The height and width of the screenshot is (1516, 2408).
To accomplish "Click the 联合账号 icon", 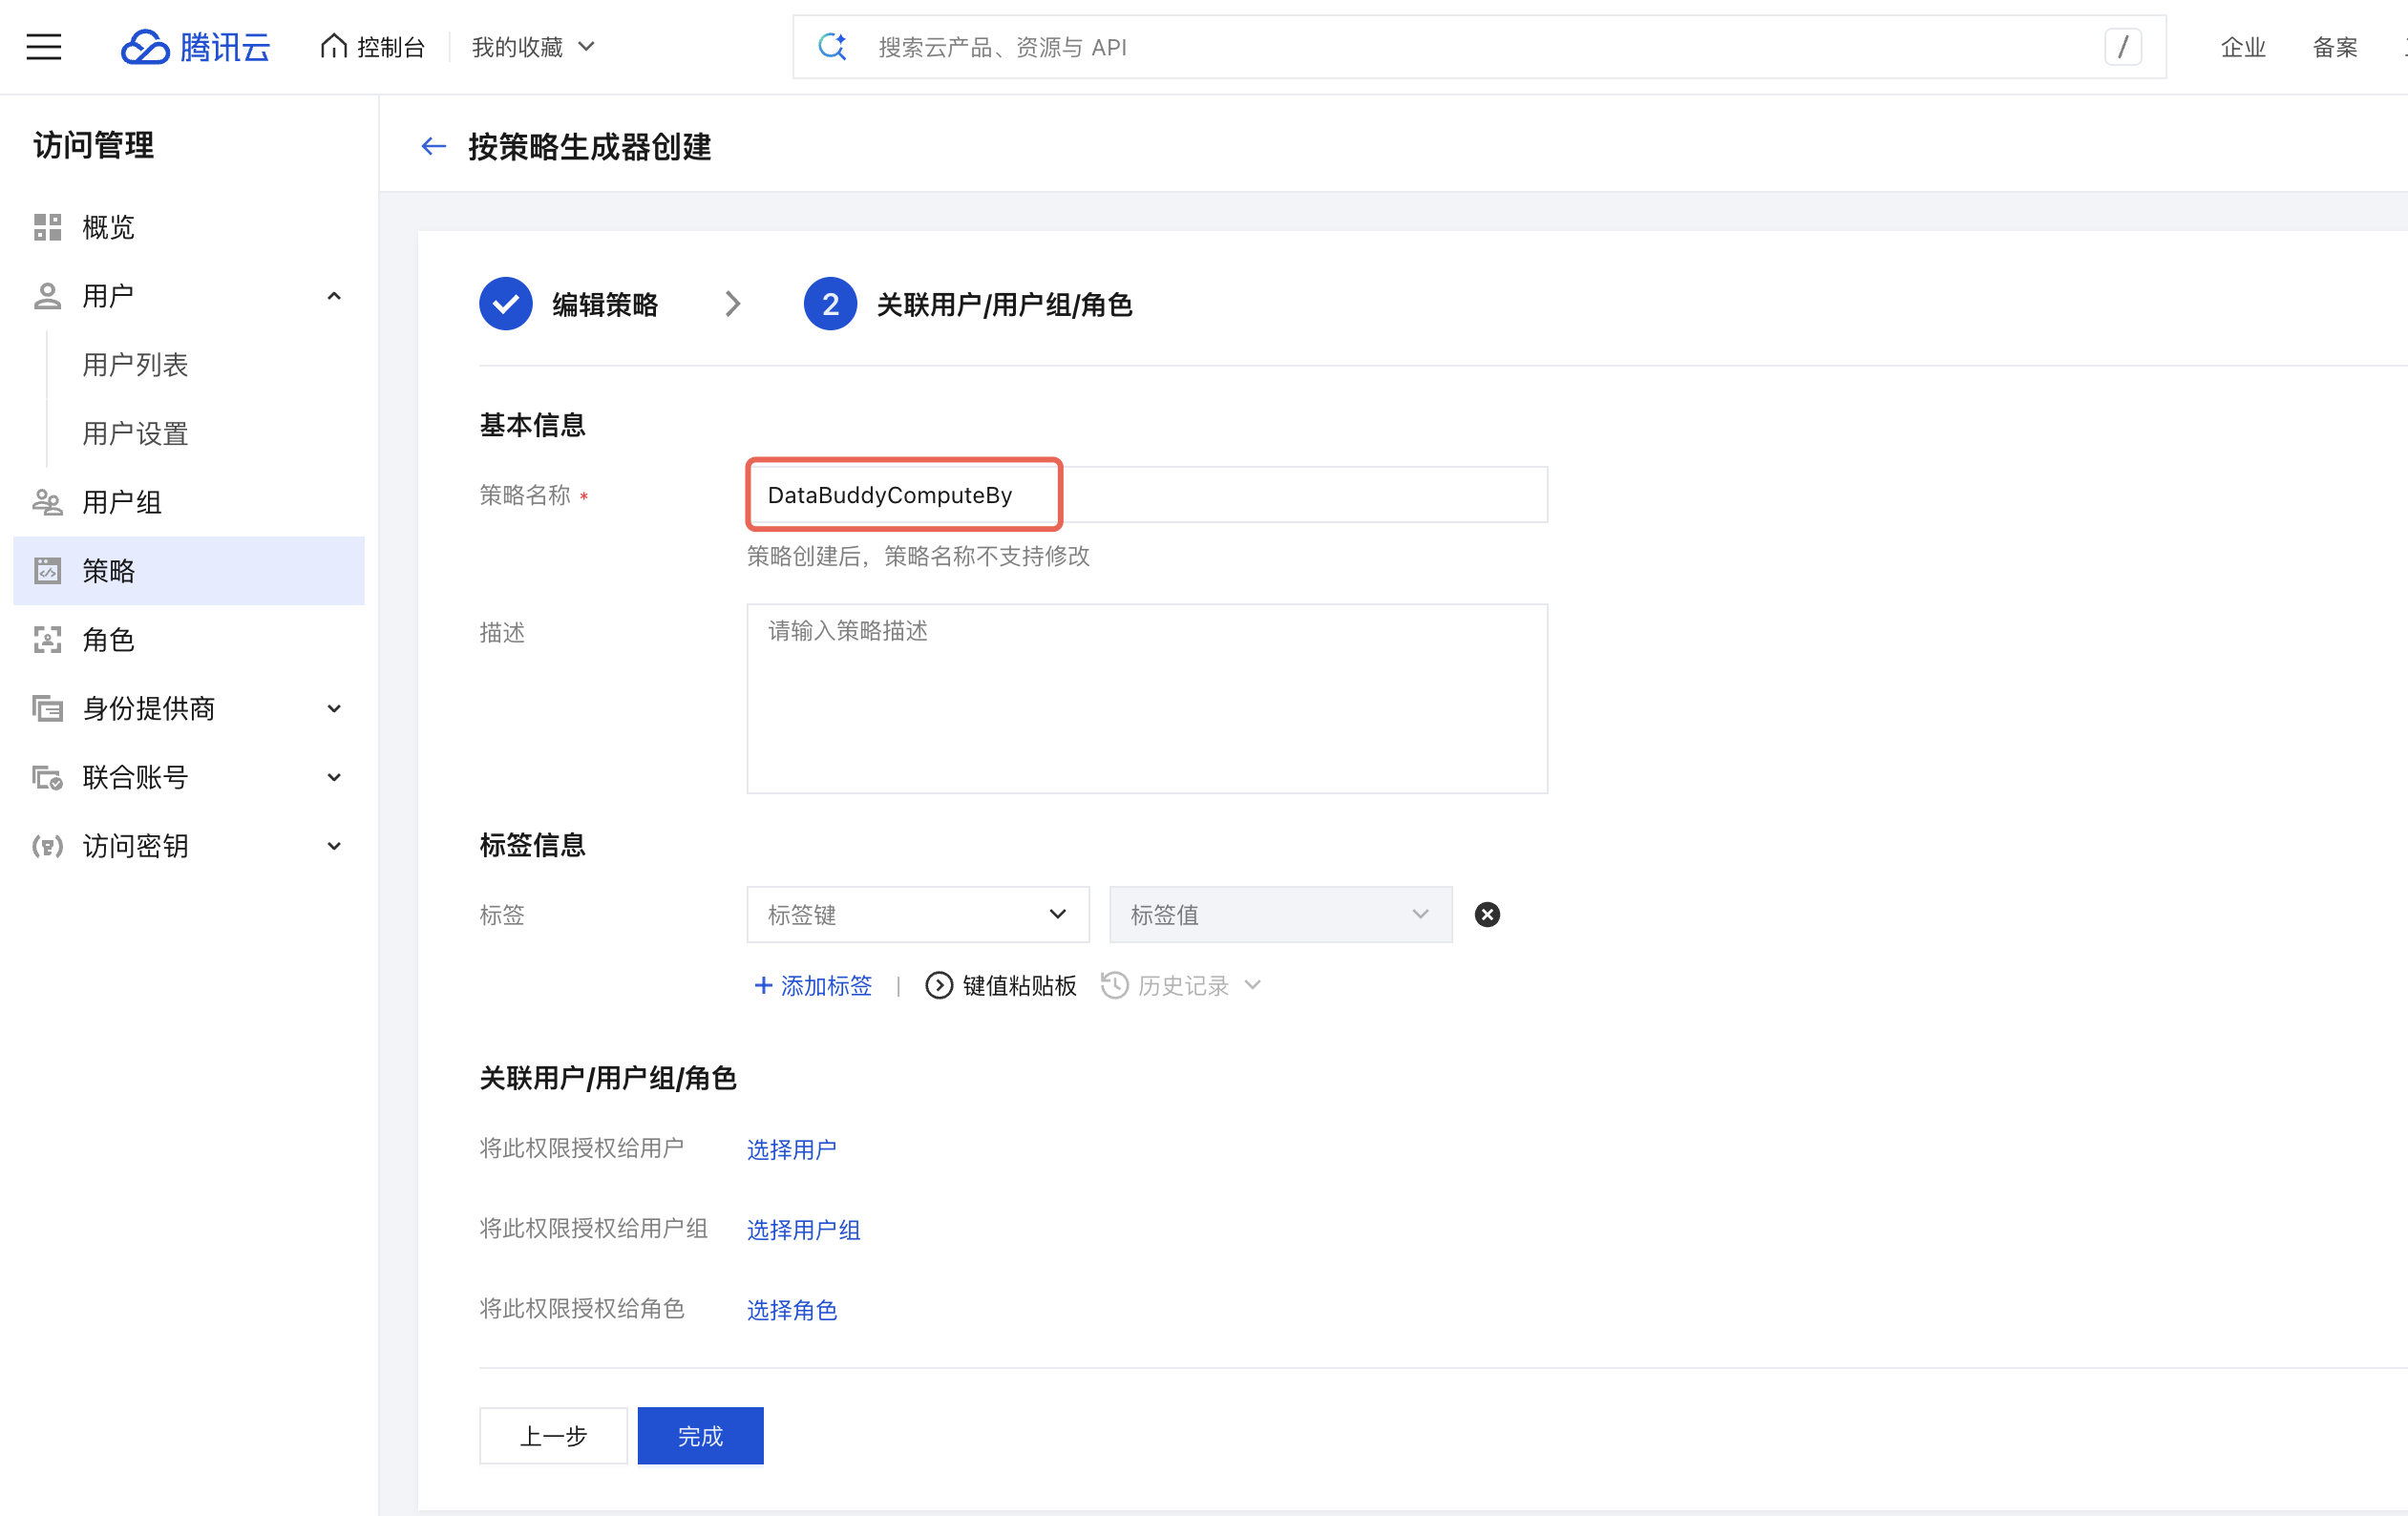I will (x=48, y=777).
